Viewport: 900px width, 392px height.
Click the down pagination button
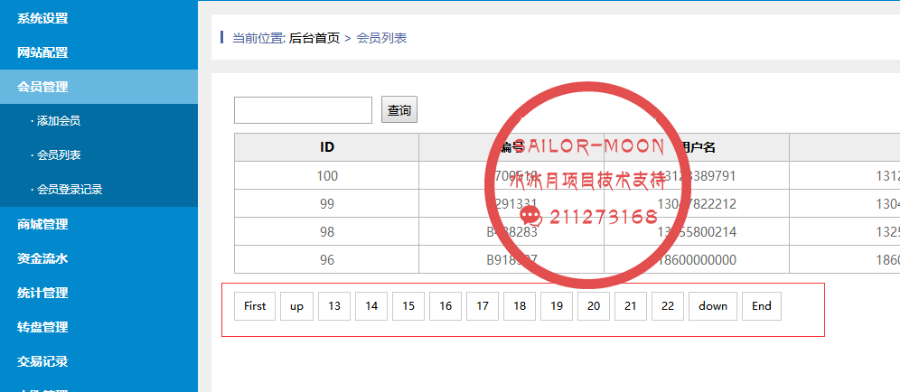click(x=713, y=306)
